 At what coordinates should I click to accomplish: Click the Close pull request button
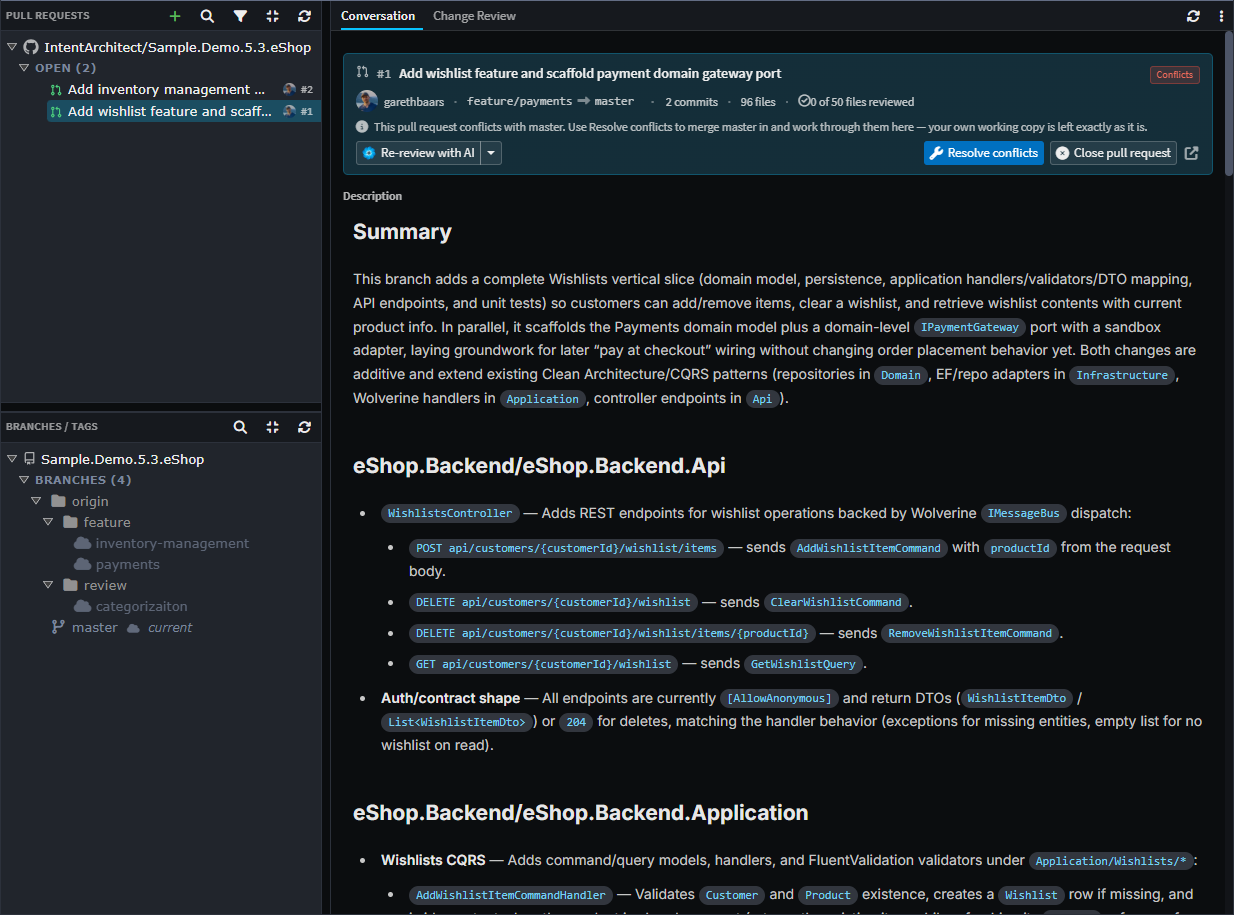coord(1113,153)
